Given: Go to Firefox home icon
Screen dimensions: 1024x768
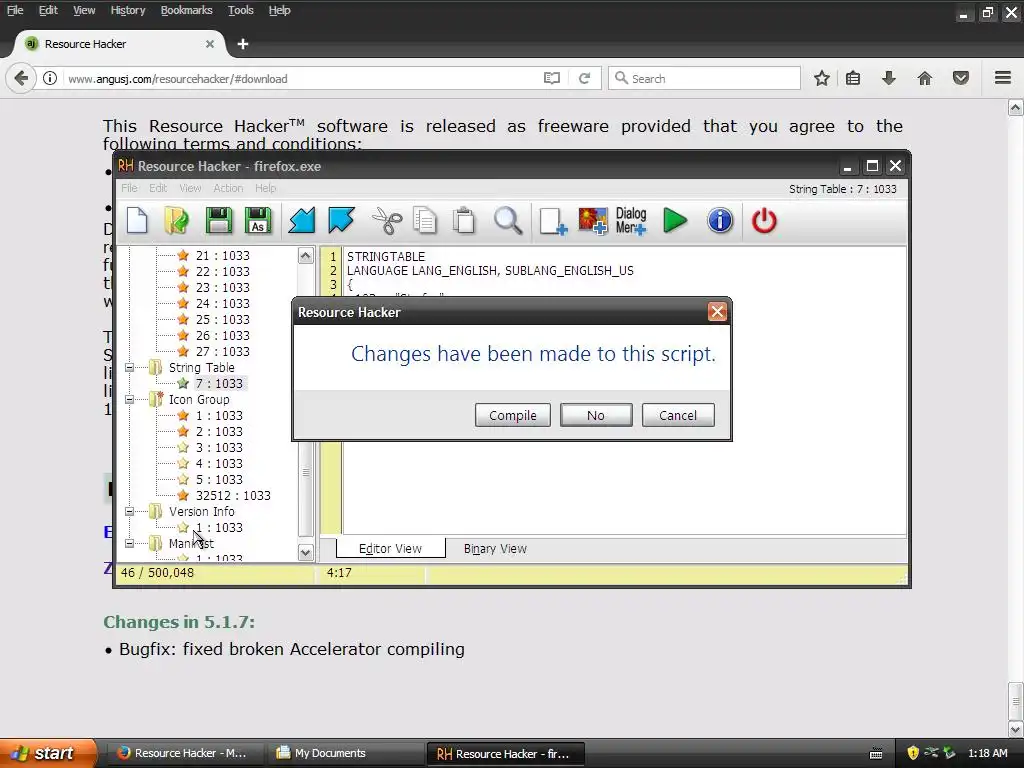Looking at the screenshot, I should (x=925, y=78).
